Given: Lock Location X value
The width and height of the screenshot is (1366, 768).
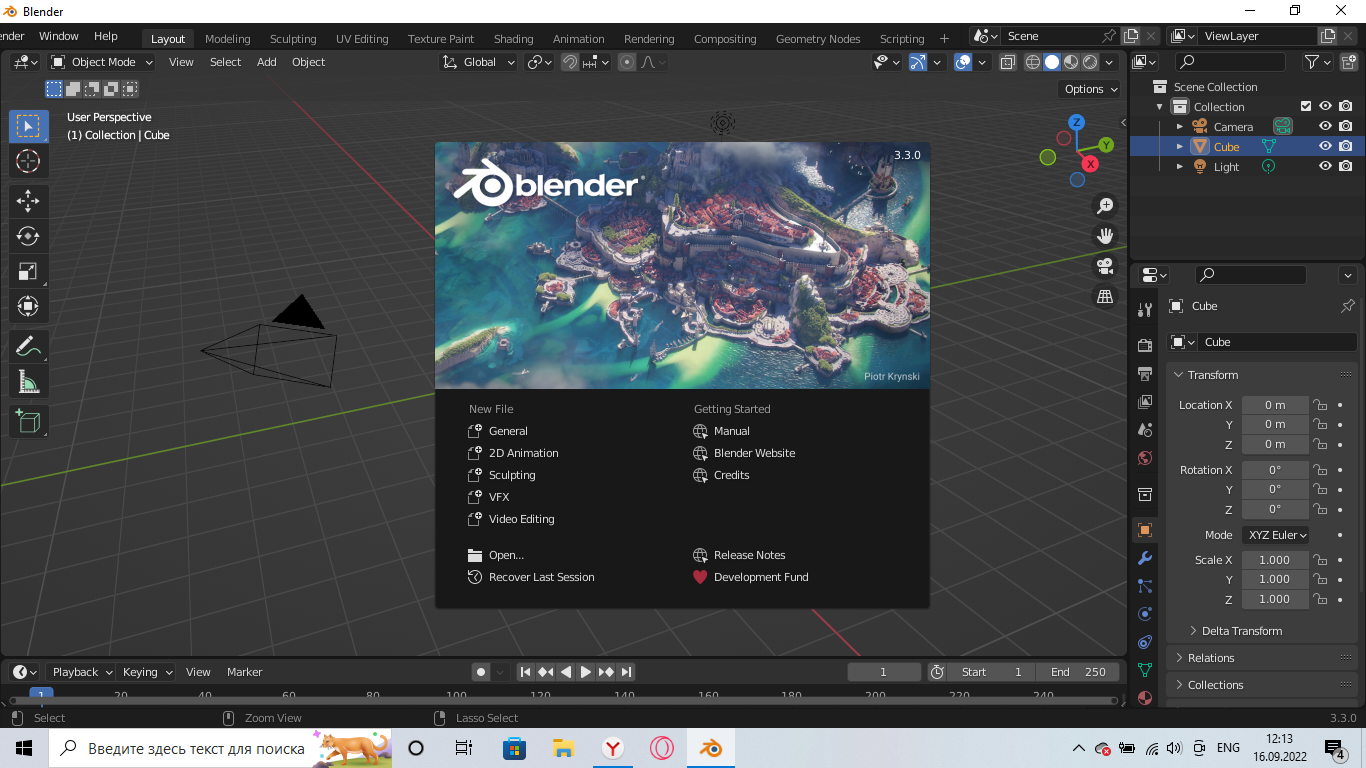Looking at the screenshot, I should point(1320,405).
